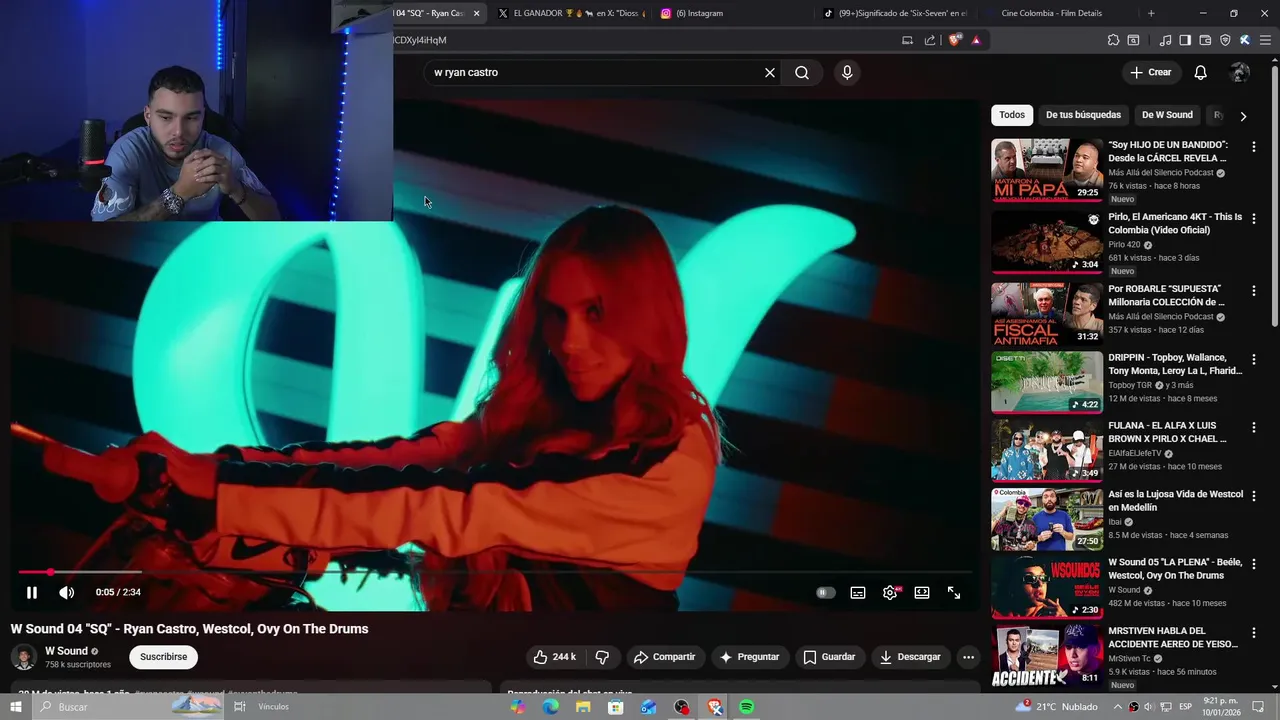Click the search magnifier button
This screenshot has width=1280, height=720.
[x=802, y=72]
